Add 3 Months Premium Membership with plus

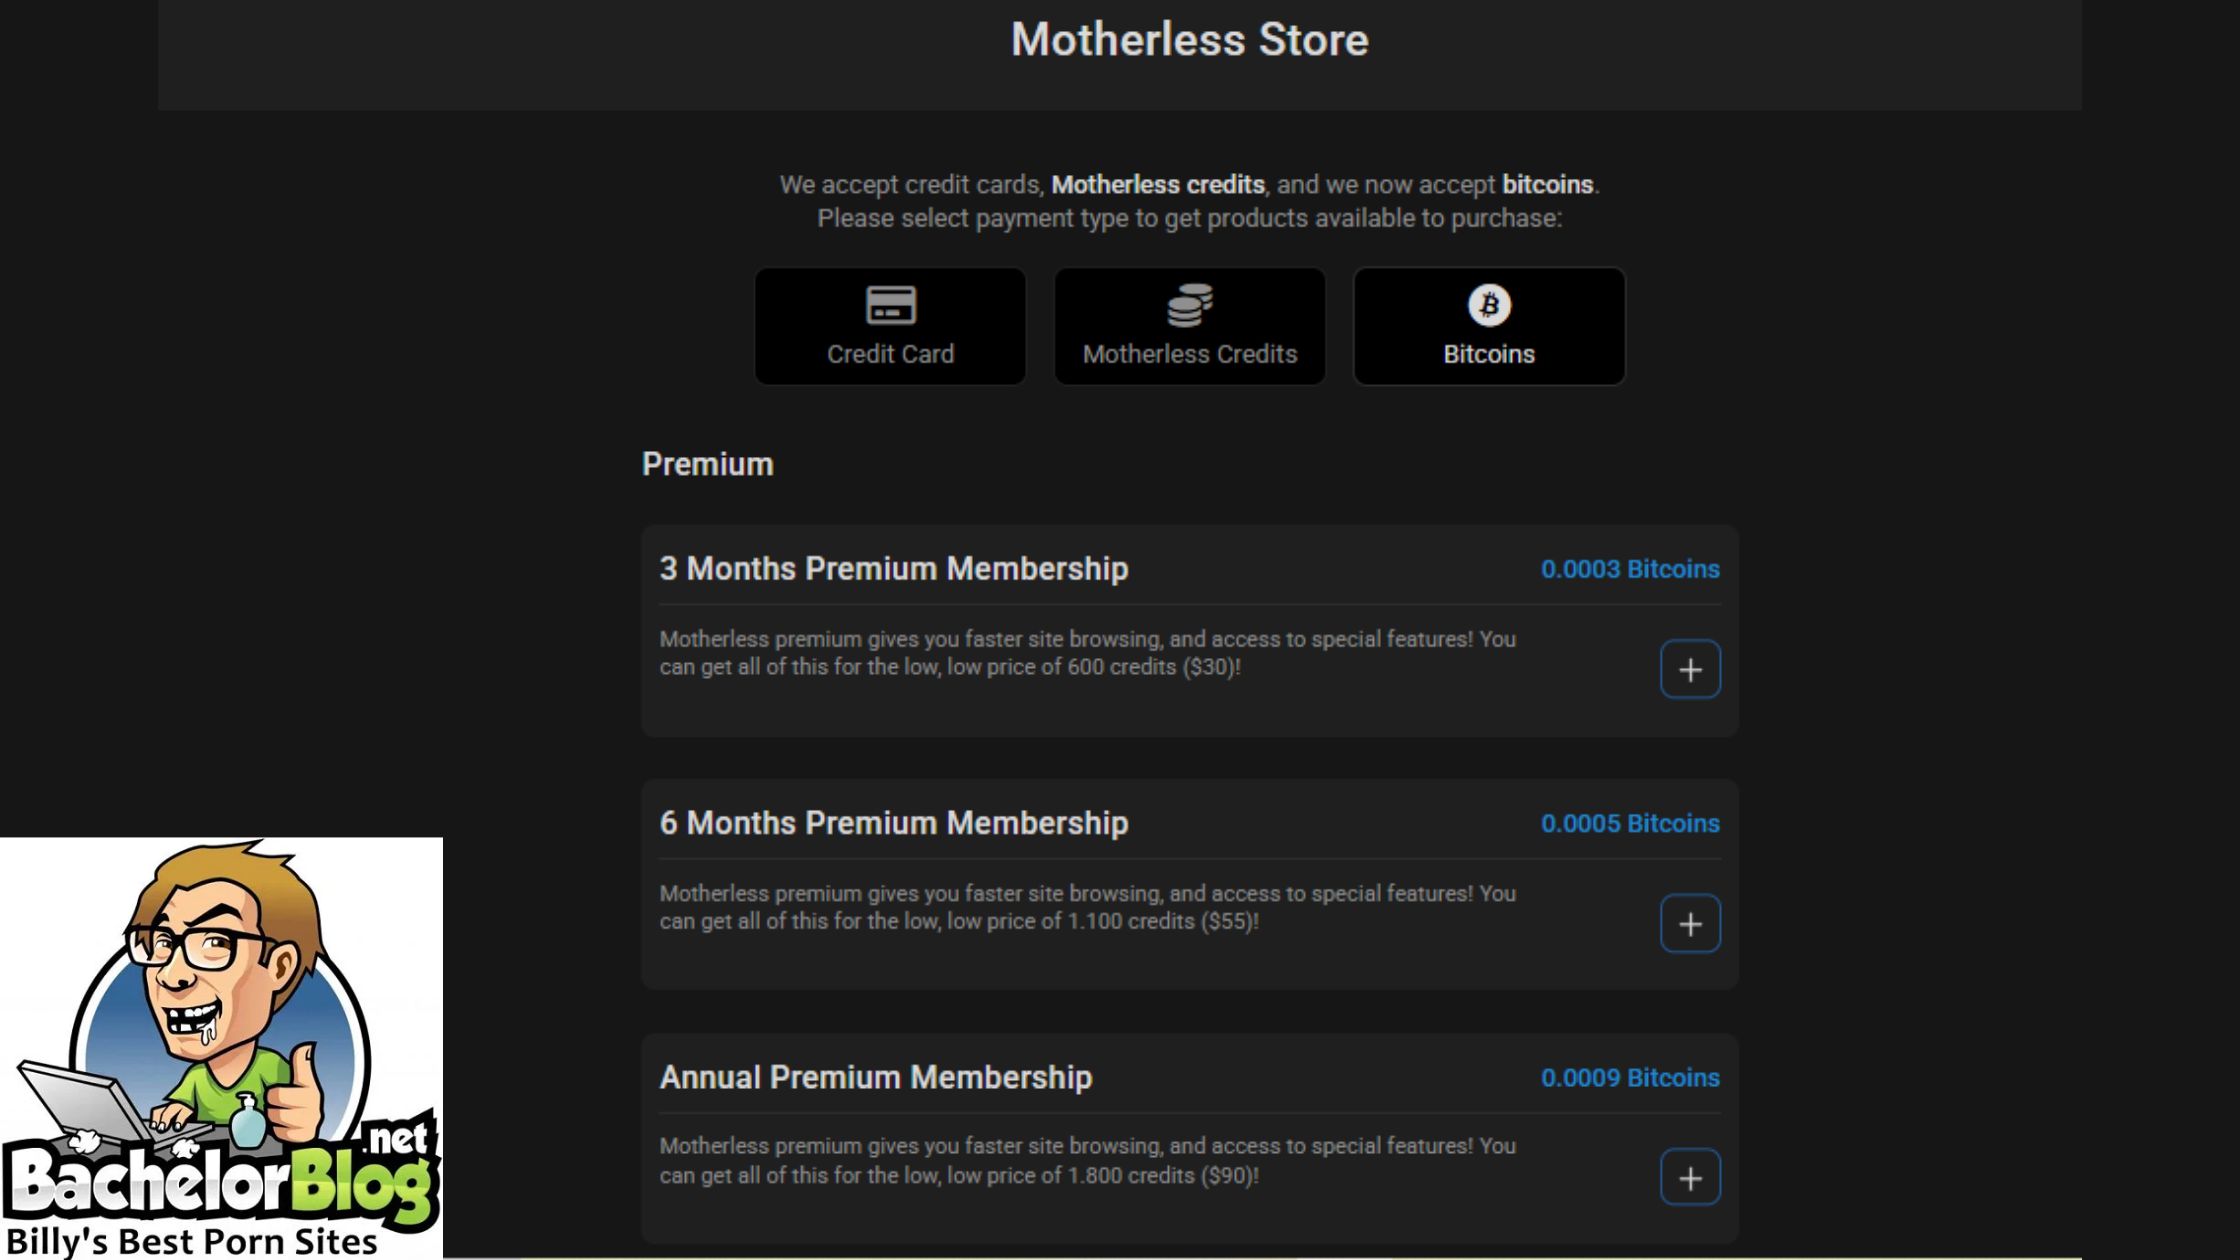tap(1690, 669)
